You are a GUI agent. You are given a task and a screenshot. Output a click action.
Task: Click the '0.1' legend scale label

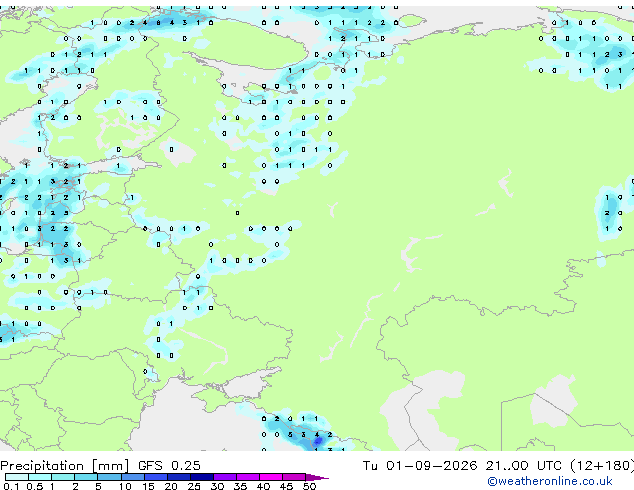pos(11,486)
